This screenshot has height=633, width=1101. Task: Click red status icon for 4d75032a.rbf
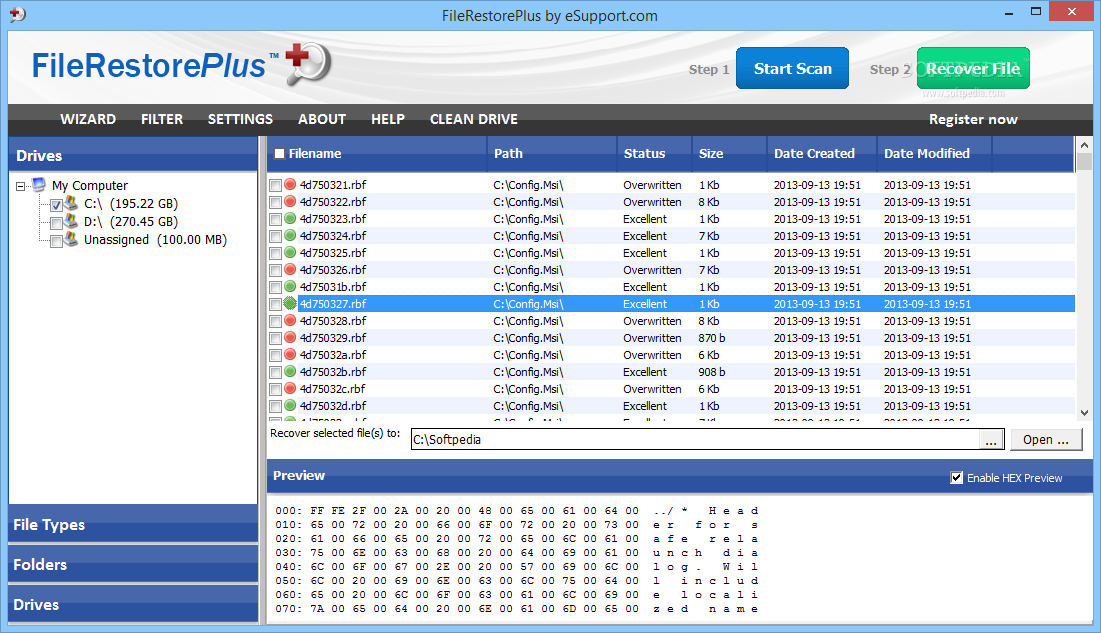click(290, 354)
